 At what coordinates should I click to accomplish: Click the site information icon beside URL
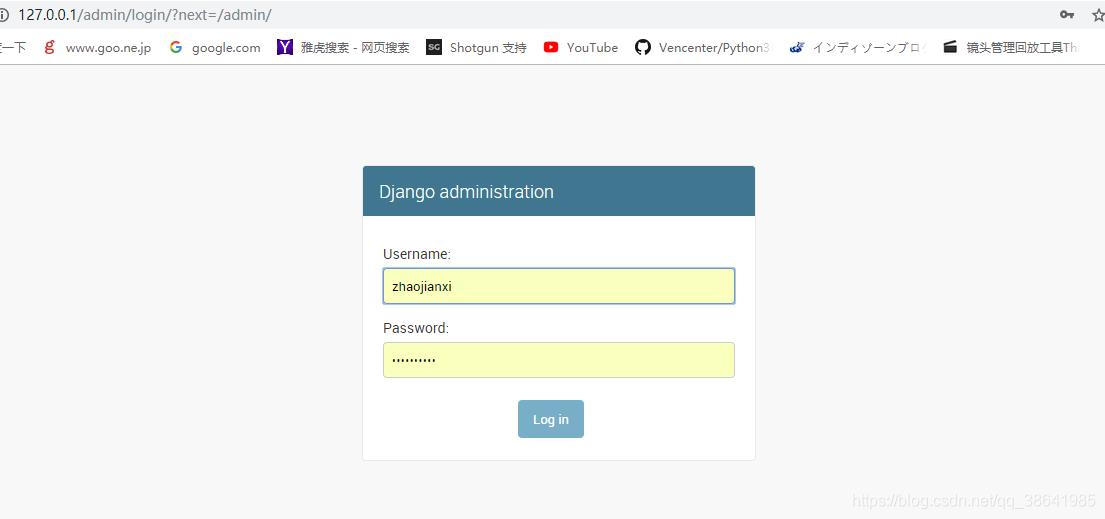pyautogui.click(x=4, y=15)
